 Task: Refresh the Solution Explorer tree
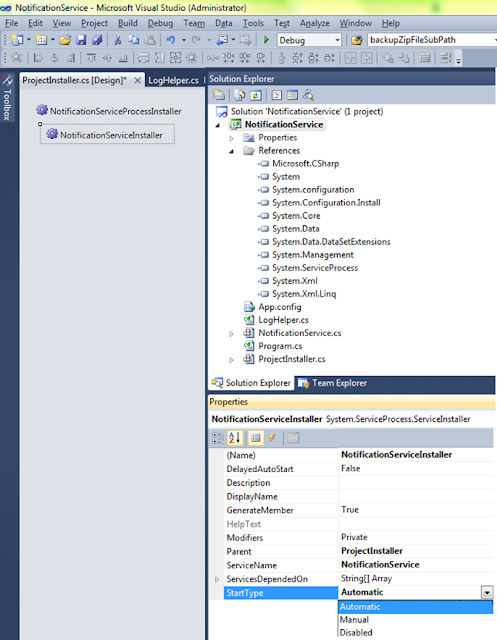click(255, 95)
